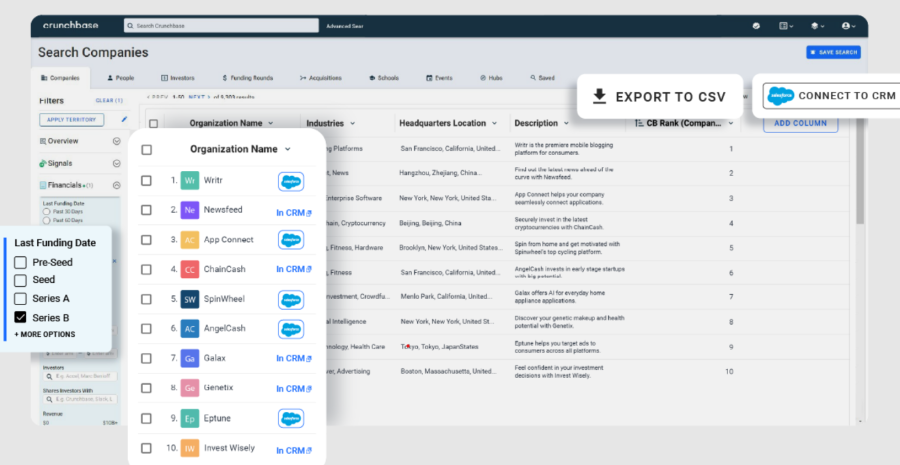Click the Export to CSV button
Image resolution: width=900 pixels, height=465 pixels.
click(x=659, y=97)
